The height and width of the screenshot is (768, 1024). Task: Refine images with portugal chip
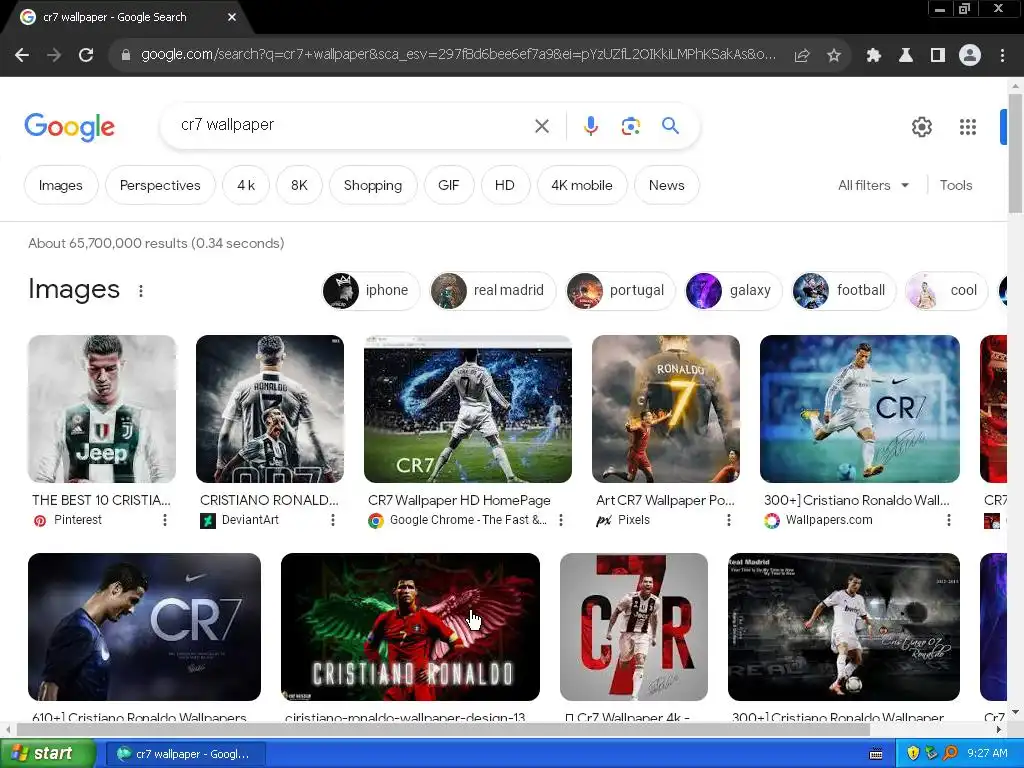(x=620, y=291)
